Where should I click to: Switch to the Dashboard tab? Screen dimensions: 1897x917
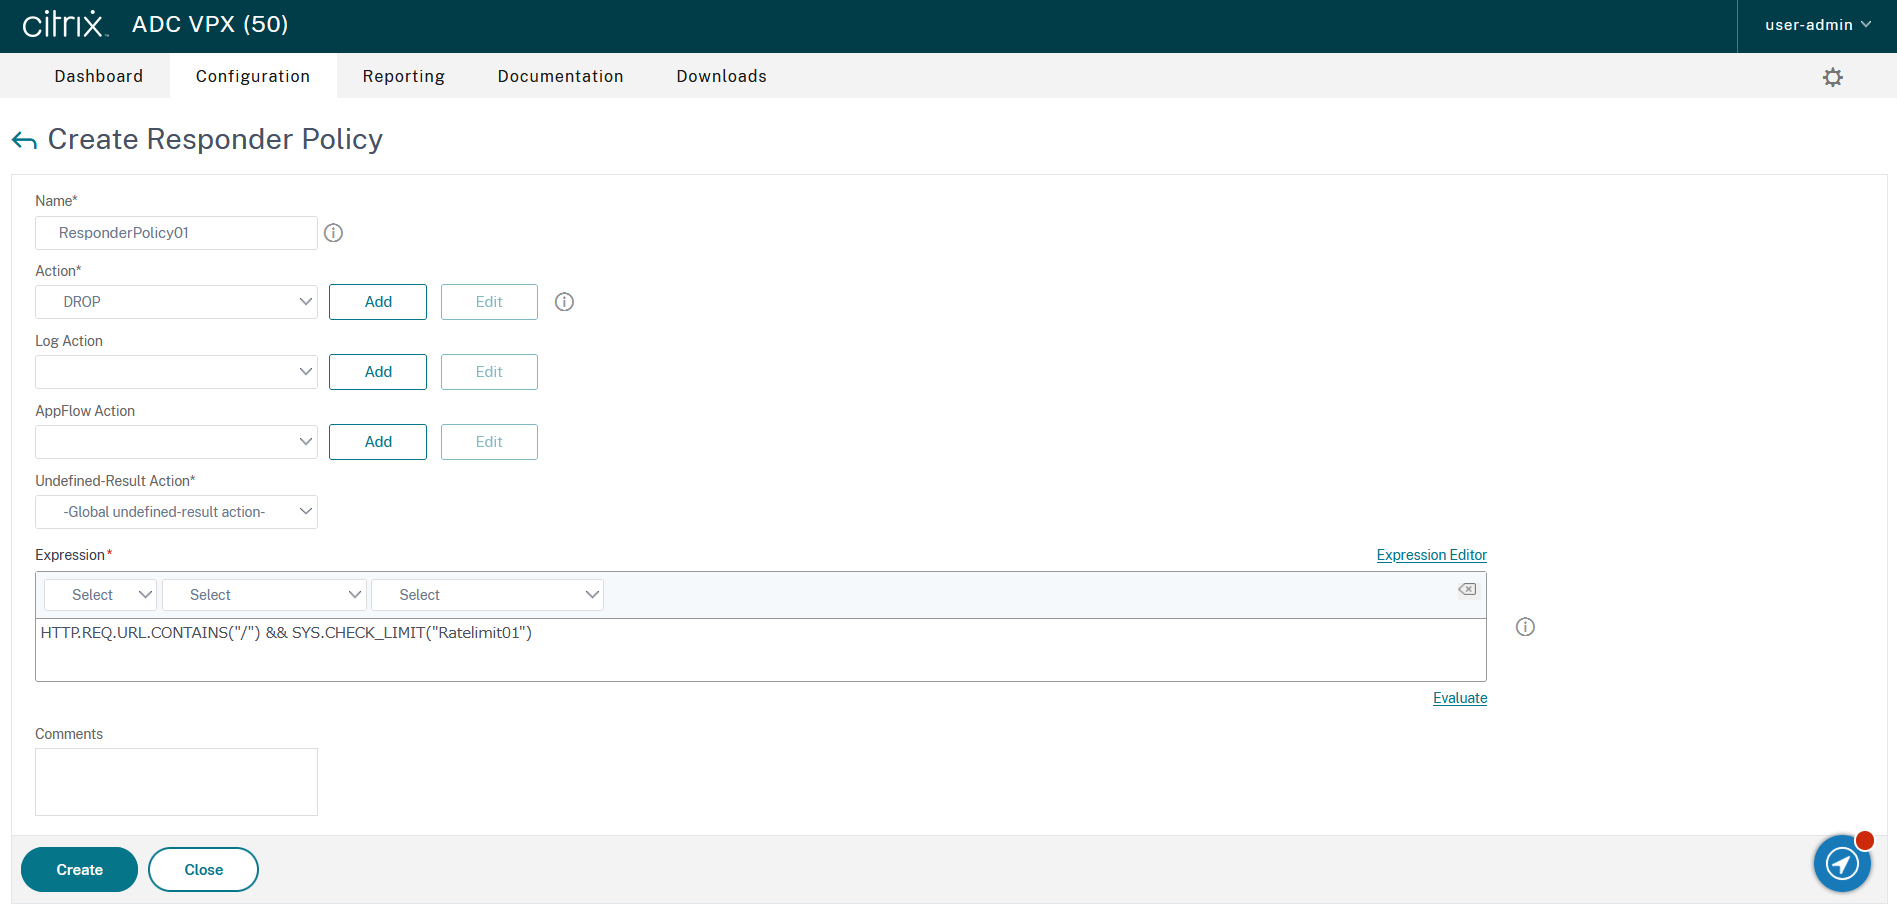tap(99, 76)
